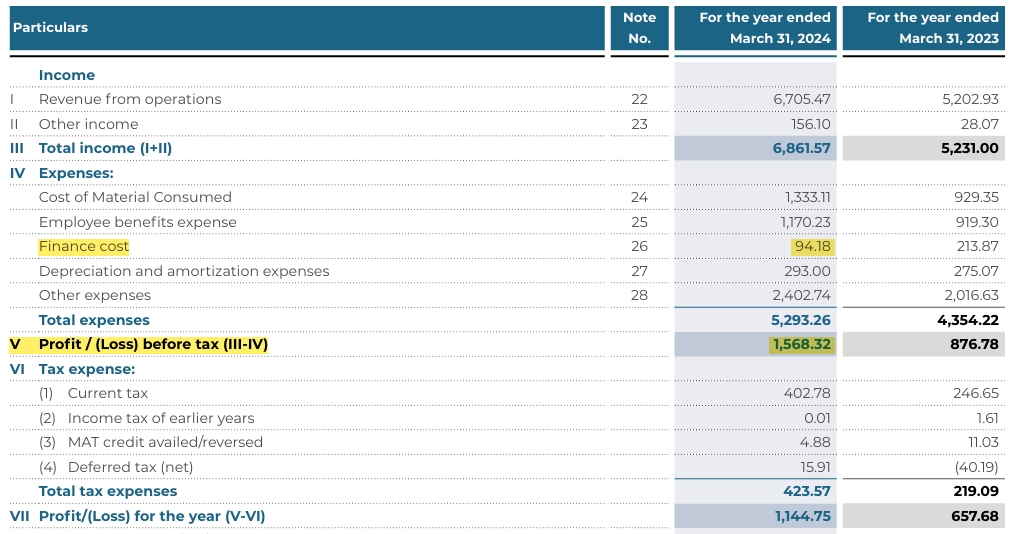1021x534 pixels.
Task: Click the 6,705.47 revenue figure
Action: coord(802,99)
